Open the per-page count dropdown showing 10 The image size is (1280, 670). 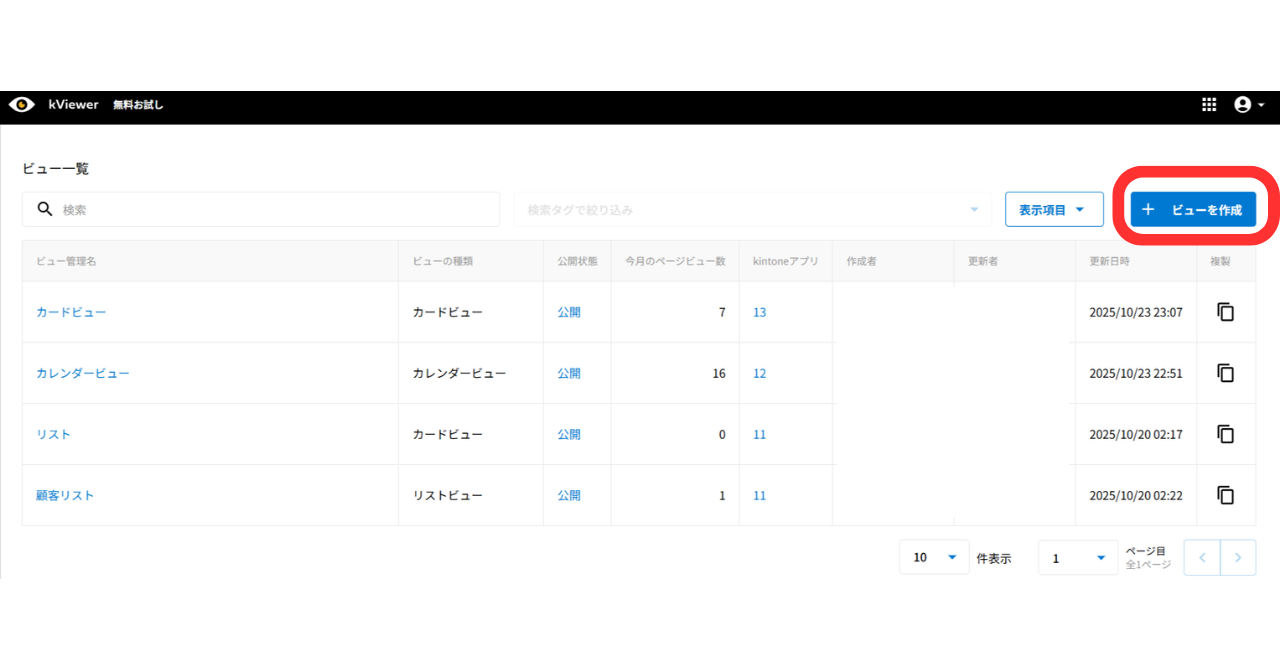(x=933, y=557)
